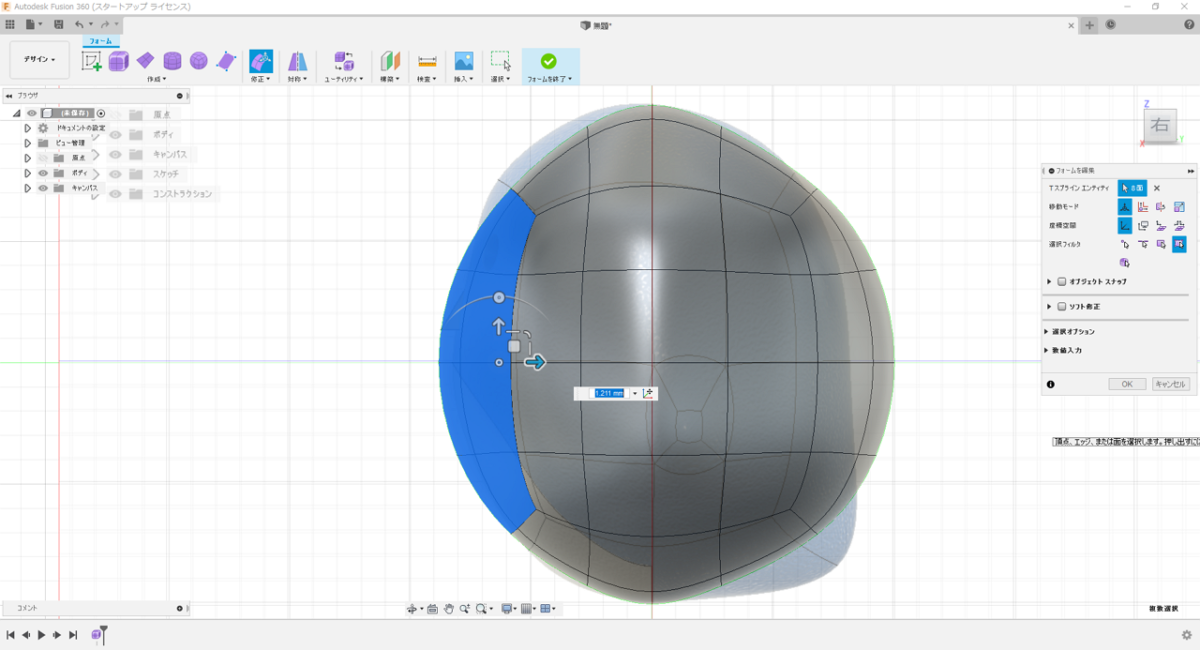
Task: Select the form Box tool
Action: 119,61
